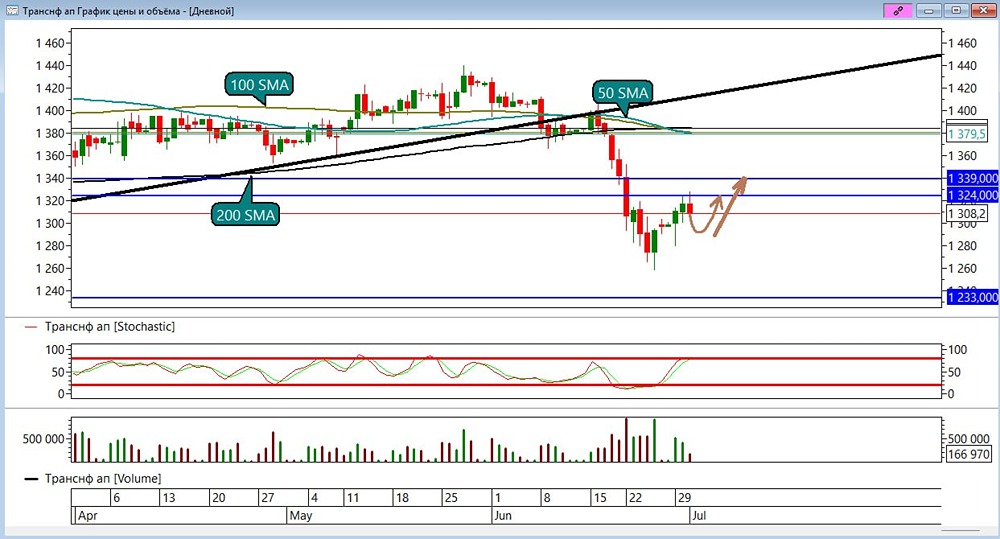Select the hand-drawn brown arrow annotation
1000x539 pixels.
click(717, 206)
